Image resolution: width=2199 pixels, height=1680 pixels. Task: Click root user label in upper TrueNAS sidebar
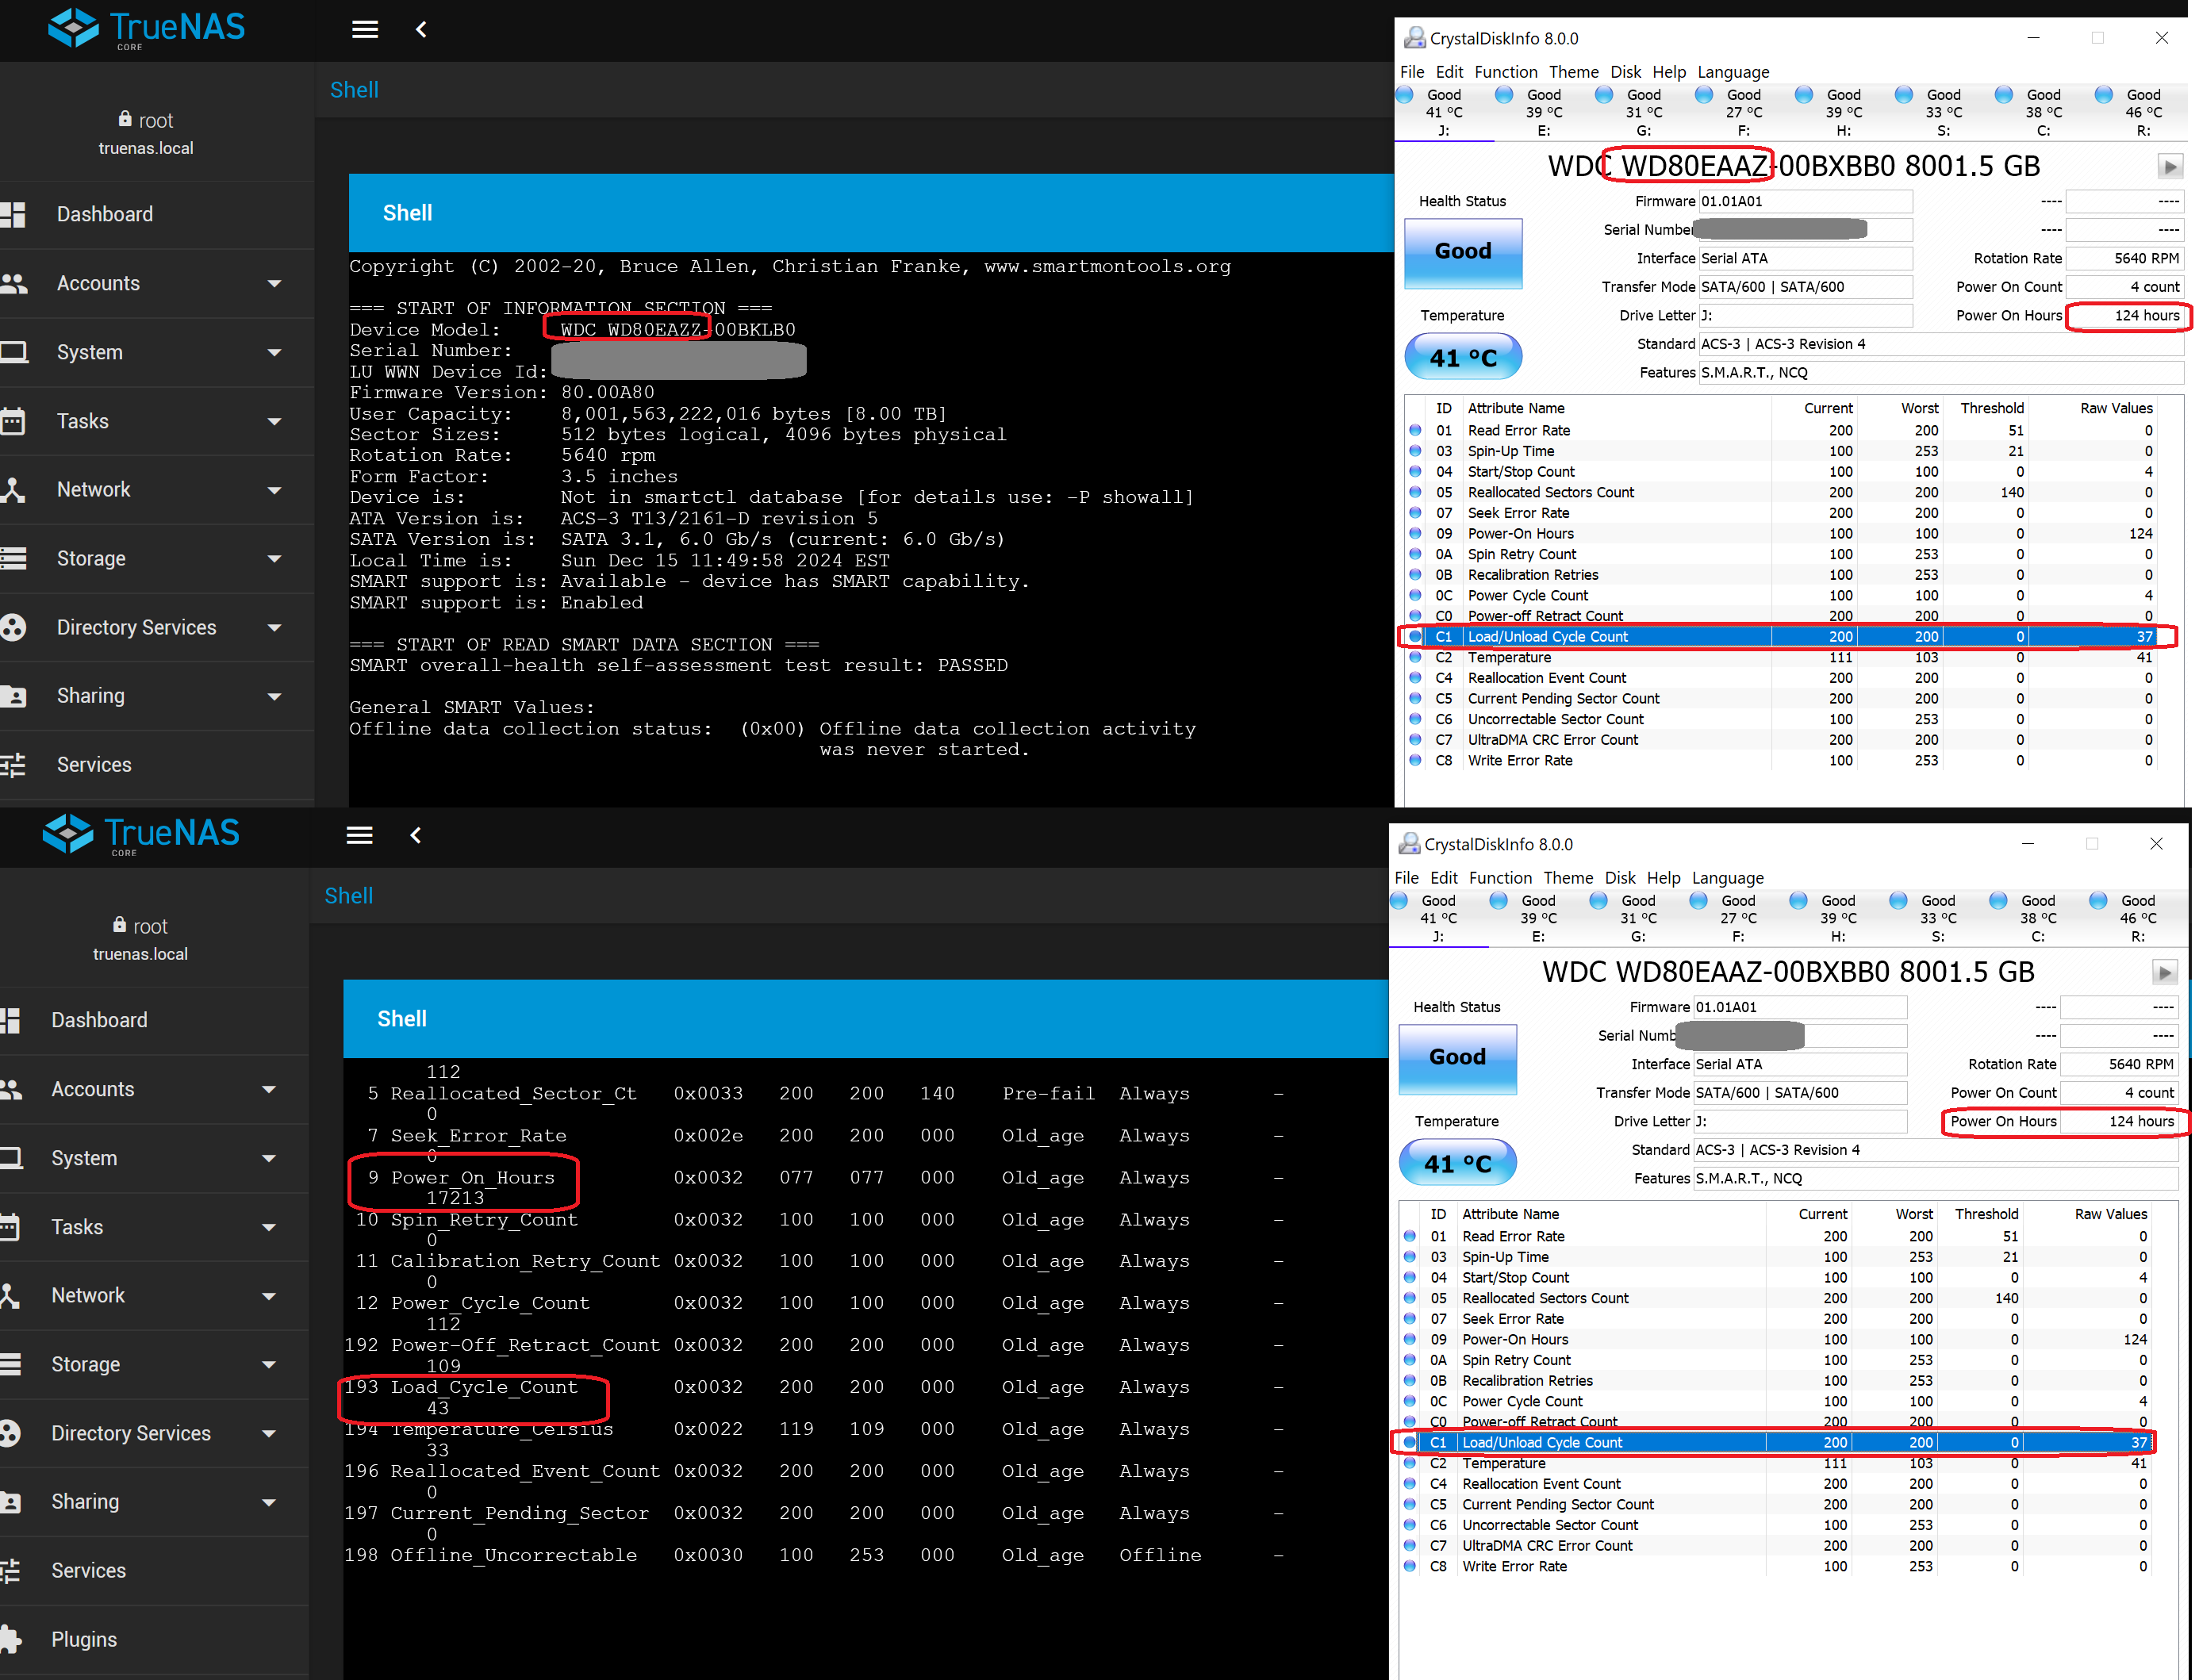[146, 120]
